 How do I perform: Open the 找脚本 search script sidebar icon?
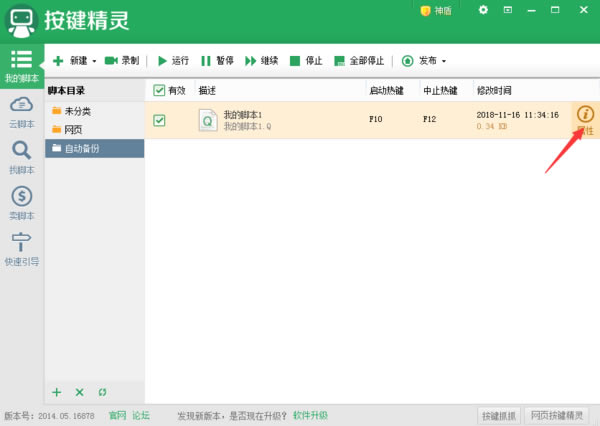(x=21, y=156)
